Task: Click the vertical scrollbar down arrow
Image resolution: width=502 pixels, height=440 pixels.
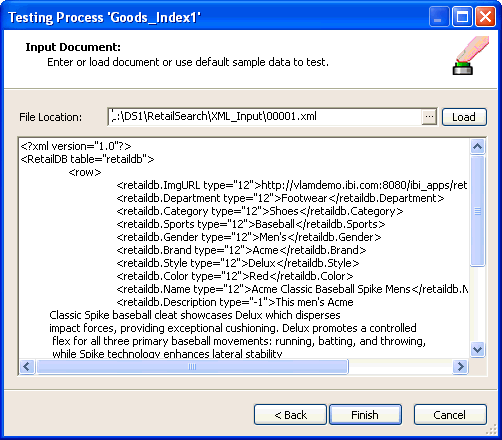Action: coord(477,350)
